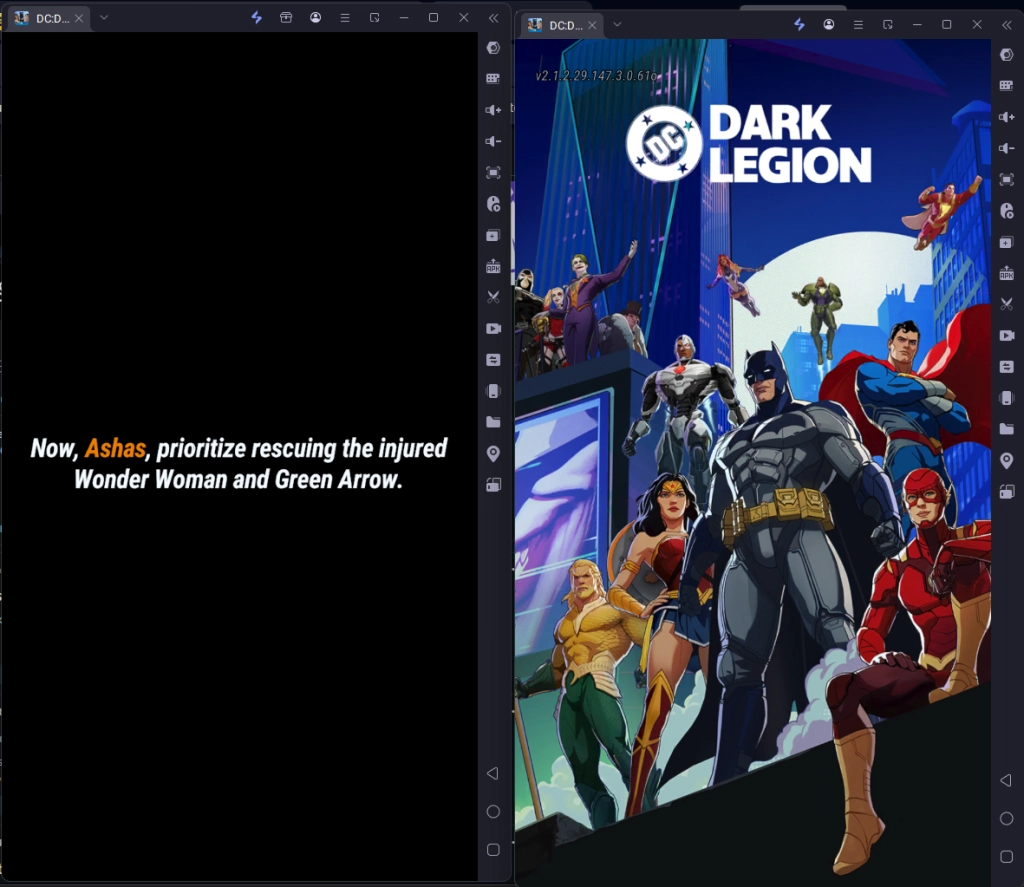Select the scissors trim tool in the sidebar

[x=492, y=297]
